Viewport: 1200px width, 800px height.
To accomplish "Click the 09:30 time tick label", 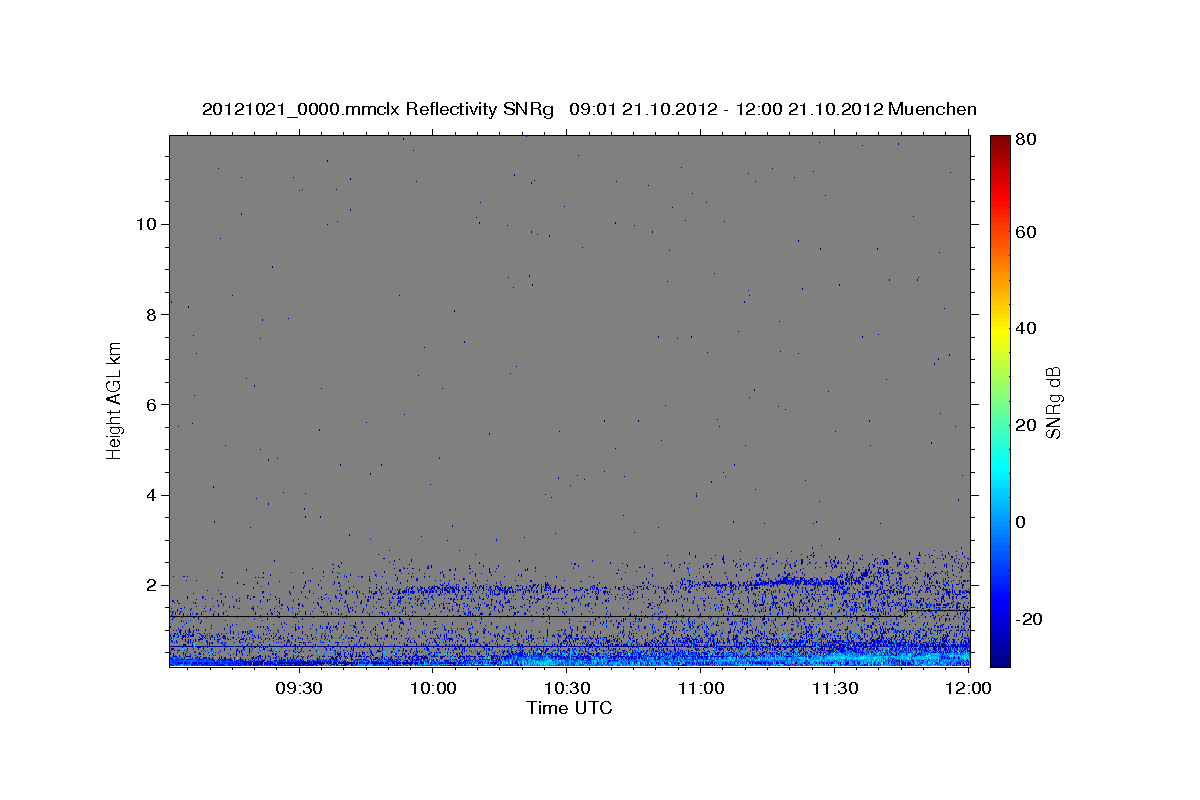I will tap(299, 689).
